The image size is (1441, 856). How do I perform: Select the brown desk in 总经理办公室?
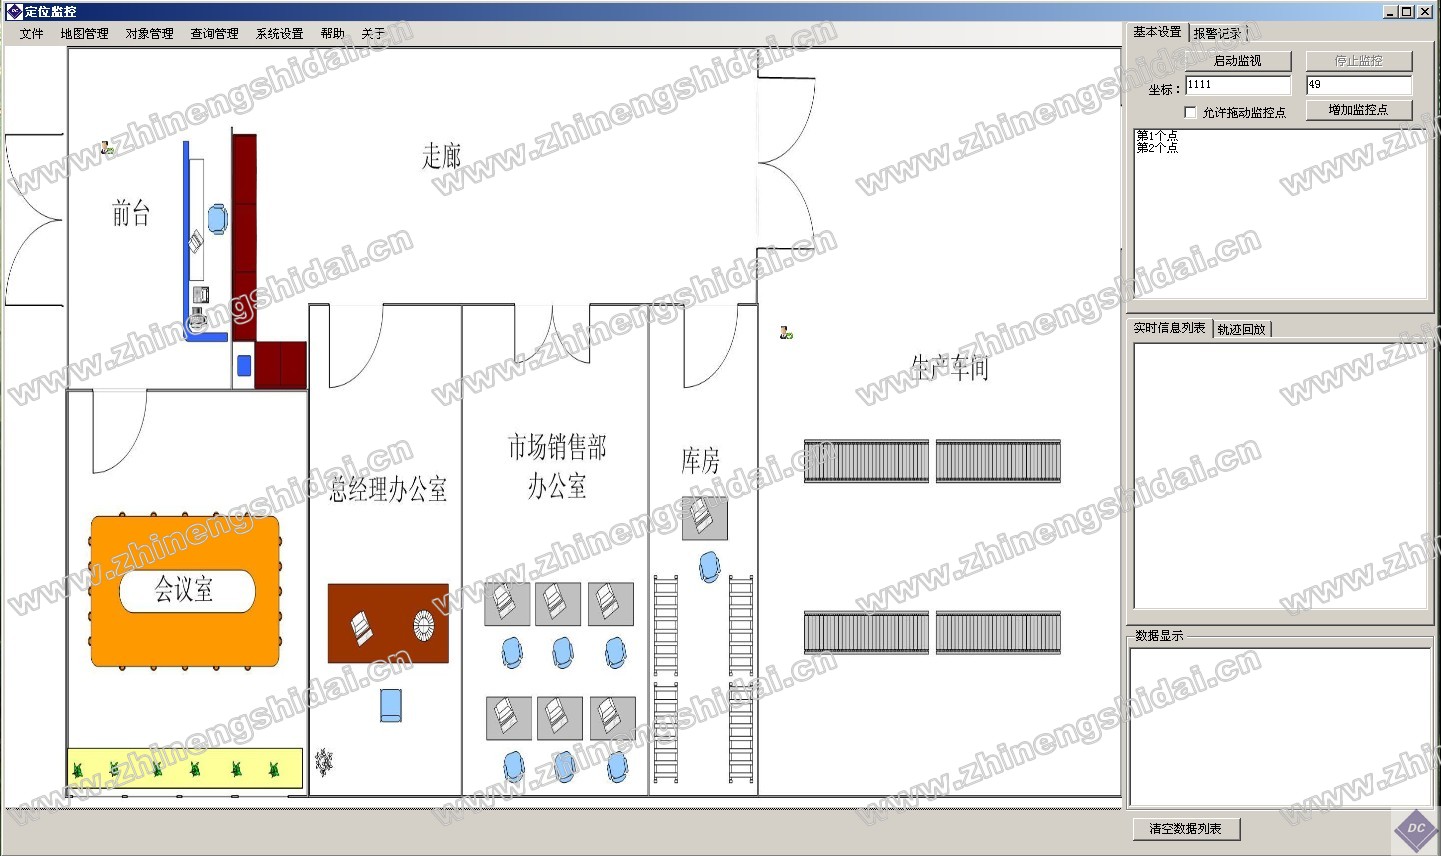point(388,624)
